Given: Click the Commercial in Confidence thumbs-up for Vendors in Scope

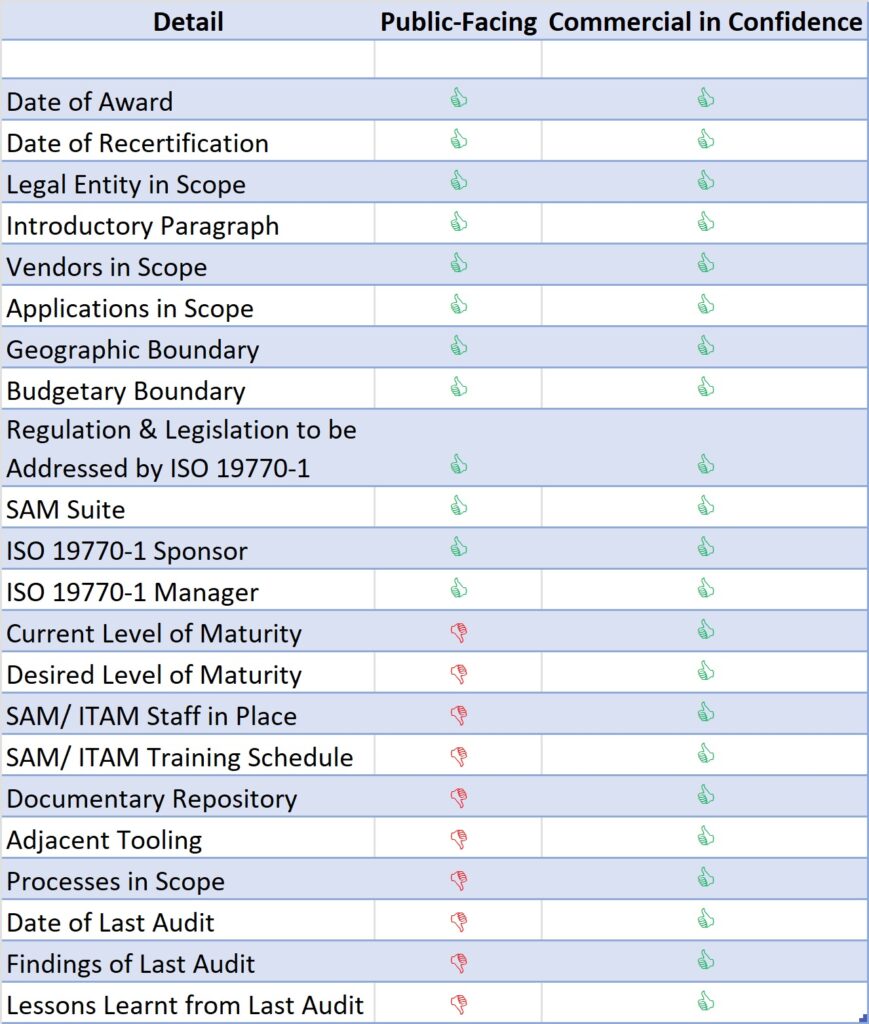Looking at the screenshot, I should 706,263.
